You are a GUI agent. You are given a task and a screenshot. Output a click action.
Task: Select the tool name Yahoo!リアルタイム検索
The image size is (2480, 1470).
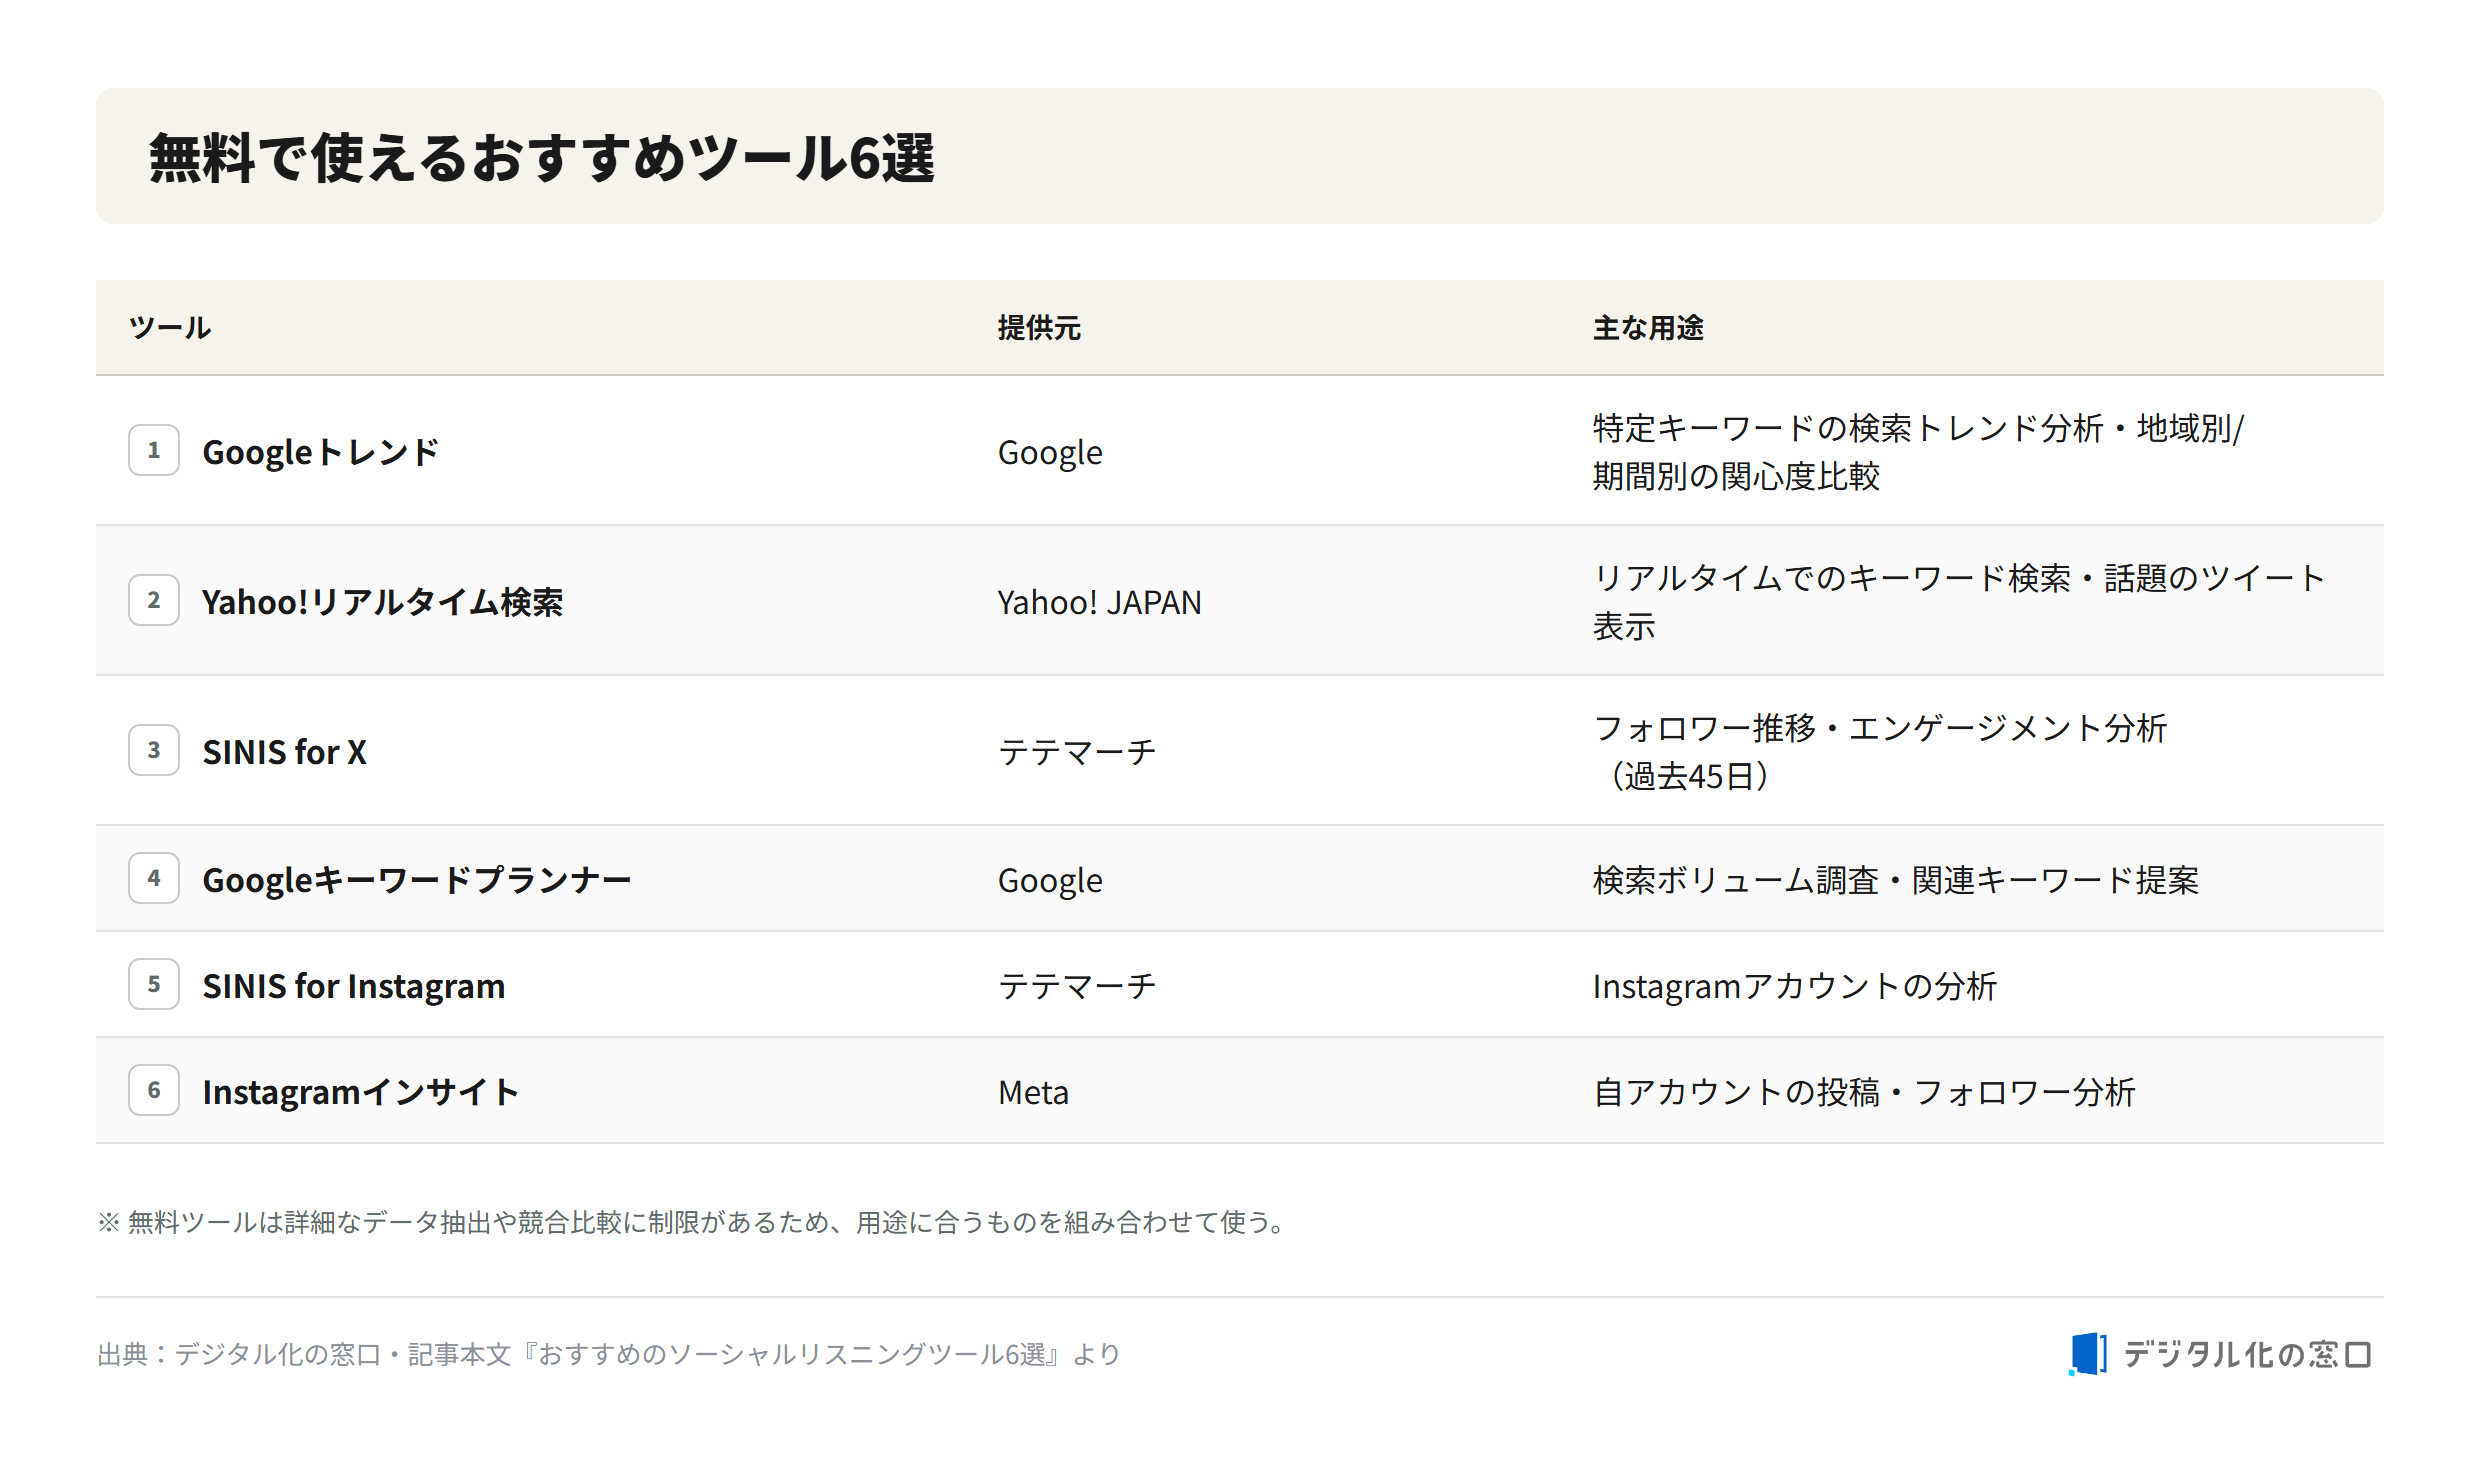(x=382, y=602)
